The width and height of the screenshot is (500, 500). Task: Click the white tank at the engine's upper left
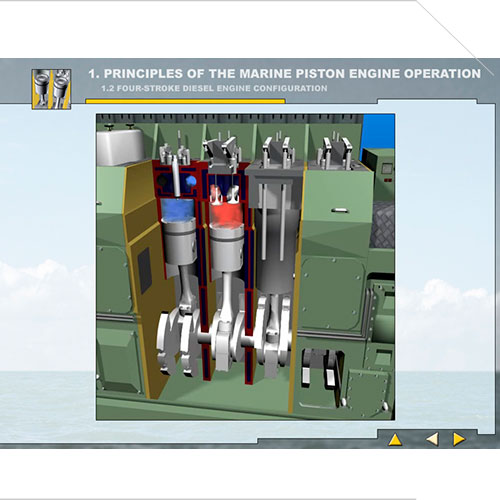[120, 147]
